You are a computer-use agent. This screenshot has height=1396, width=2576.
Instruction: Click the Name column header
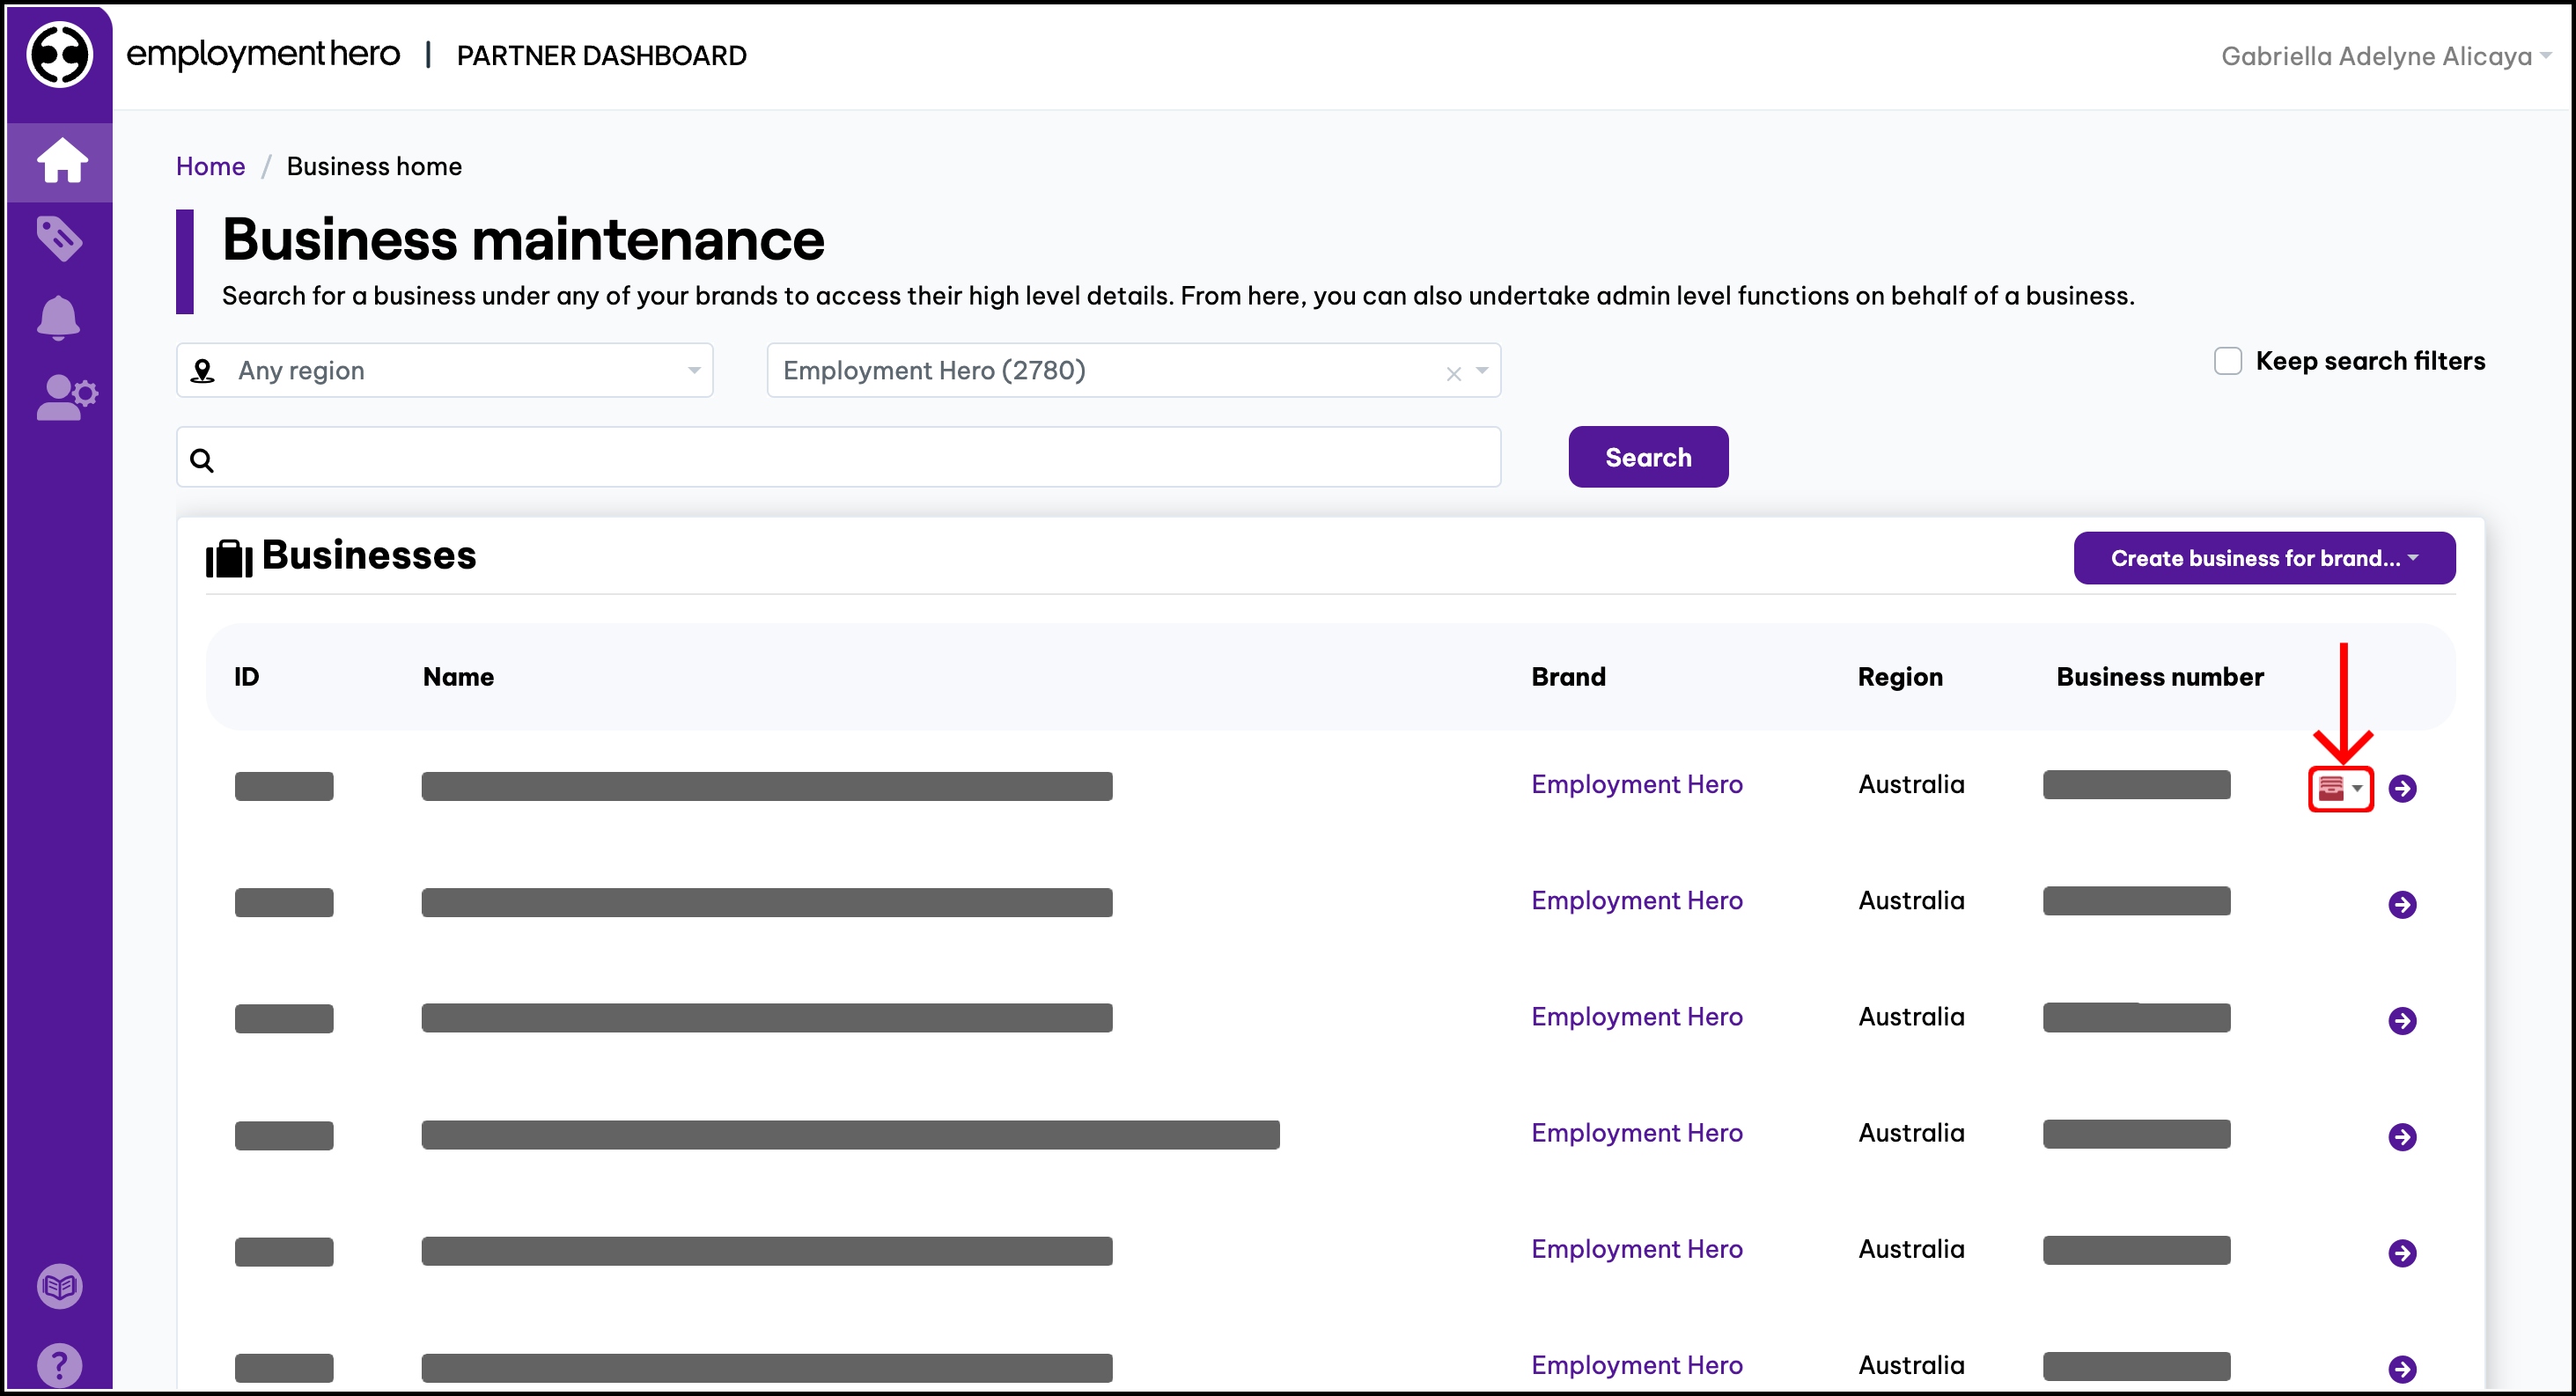[458, 677]
